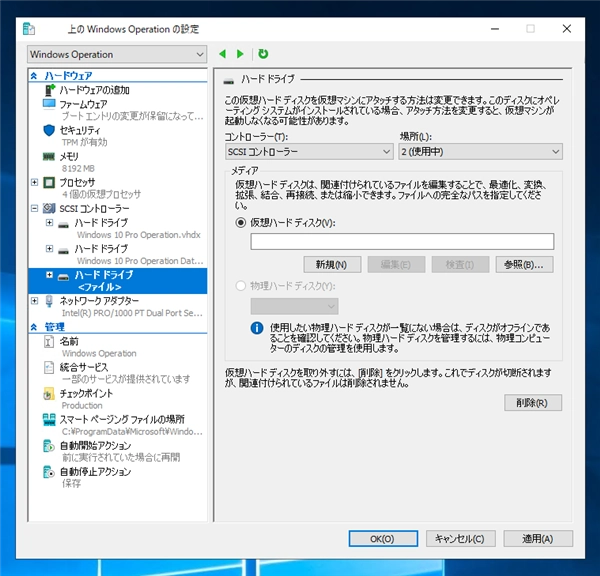Go to the next settings page with the forward arrow
The height and width of the screenshot is (576, 600).
click(x=240, y=54)
